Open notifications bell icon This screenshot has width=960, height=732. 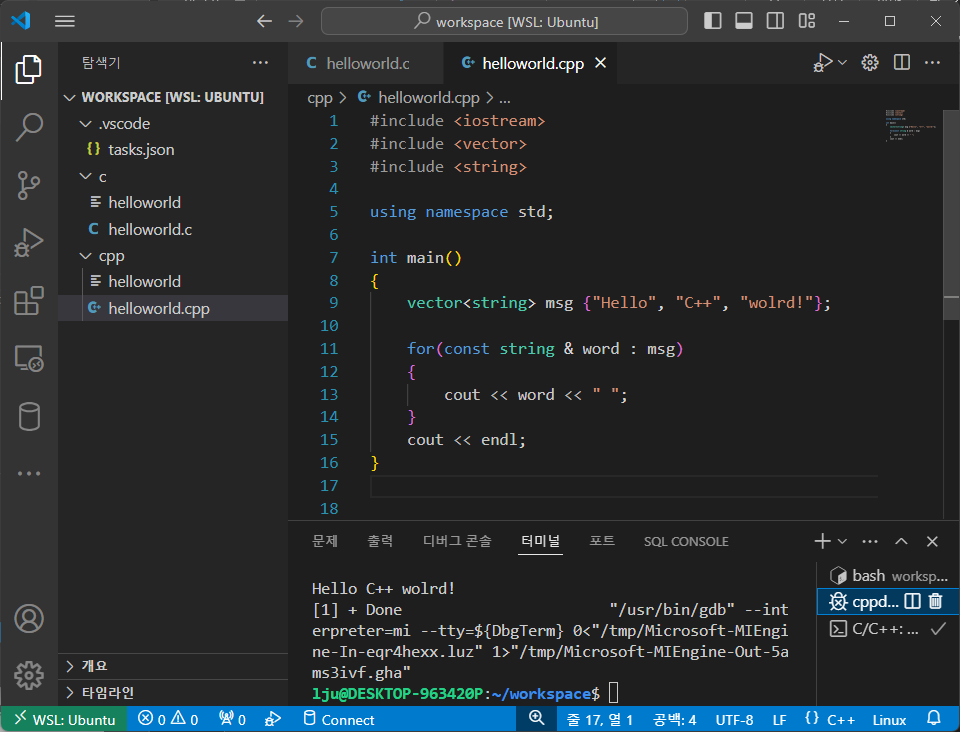click(x=934, y=719)
